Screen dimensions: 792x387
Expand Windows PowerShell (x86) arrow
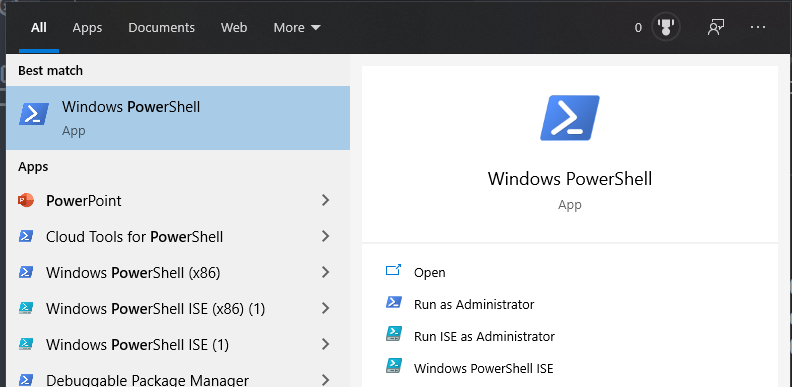pyautogui.click(x=325, y=272)
